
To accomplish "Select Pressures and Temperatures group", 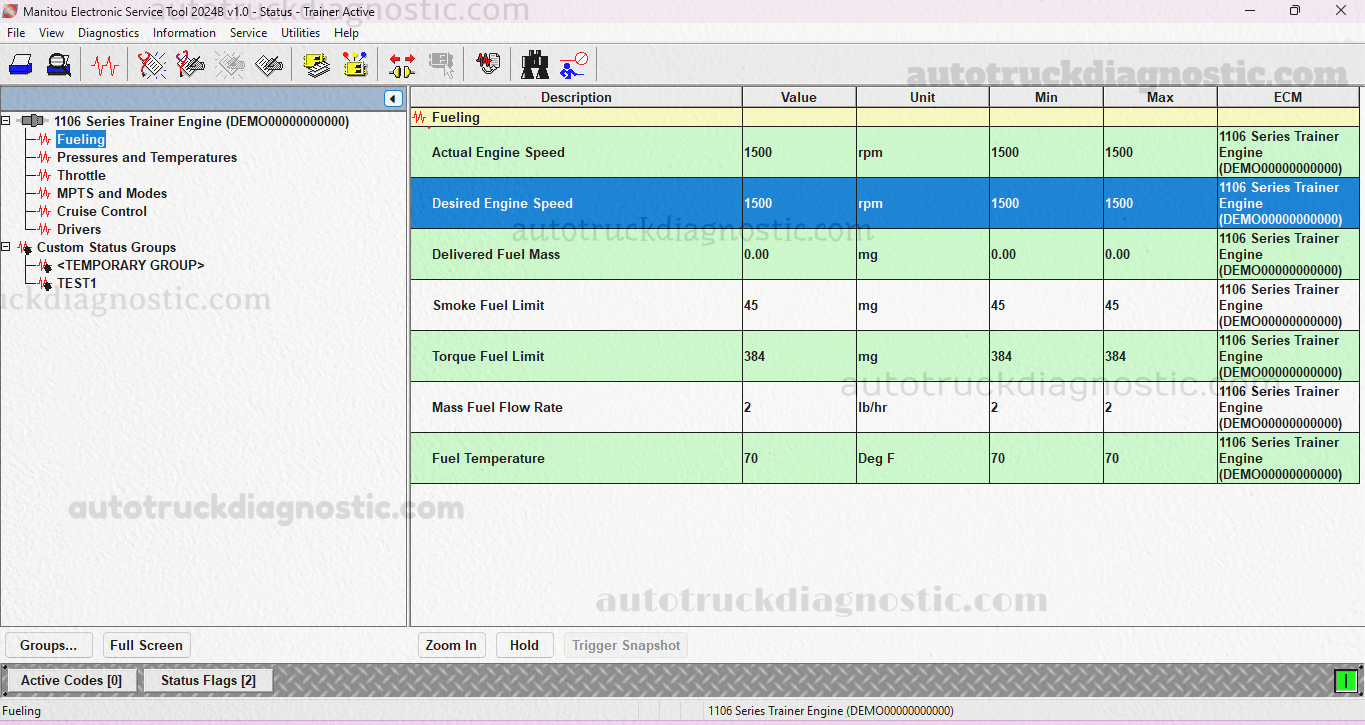I will [147, 157].
